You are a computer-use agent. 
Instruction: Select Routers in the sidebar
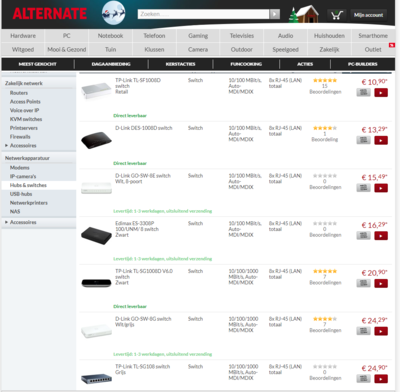coord(19,93)
